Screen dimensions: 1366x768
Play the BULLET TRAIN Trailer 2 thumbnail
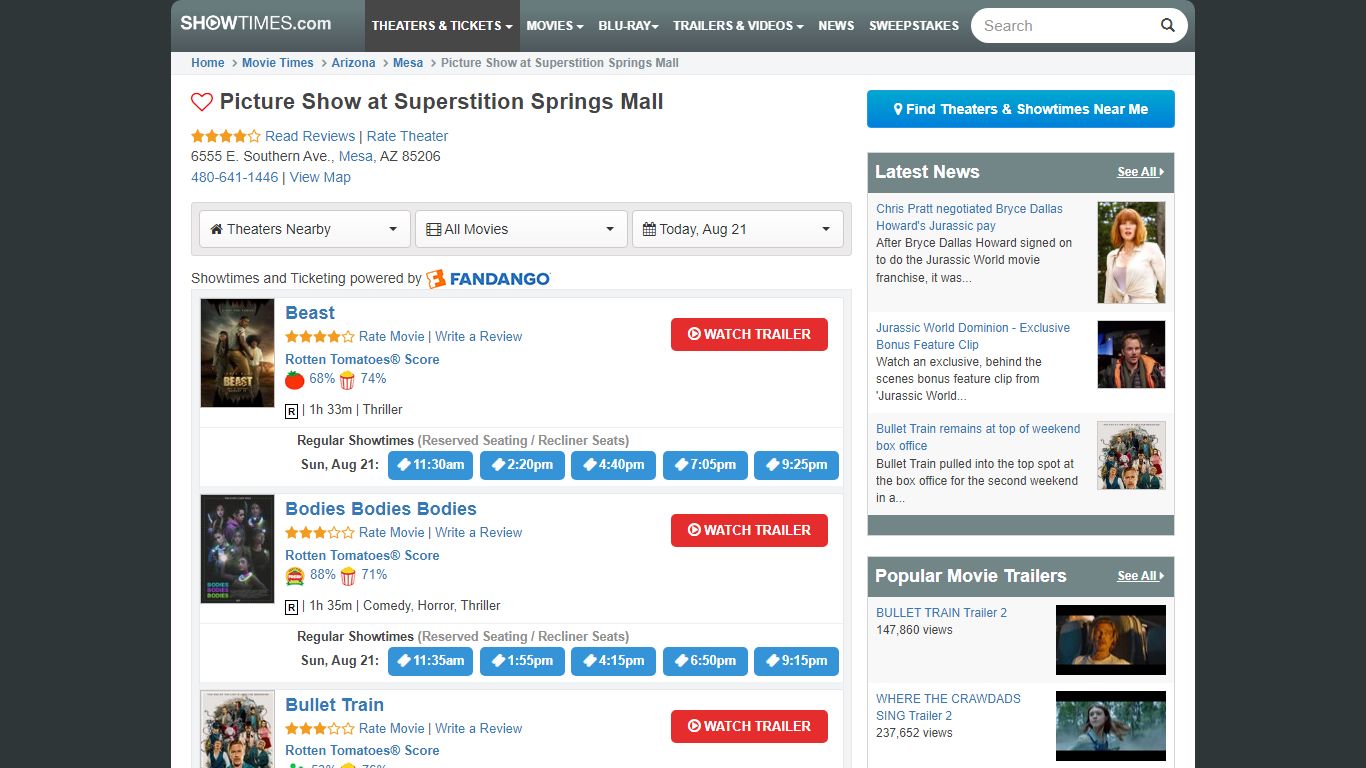[x=1111, y=640]
